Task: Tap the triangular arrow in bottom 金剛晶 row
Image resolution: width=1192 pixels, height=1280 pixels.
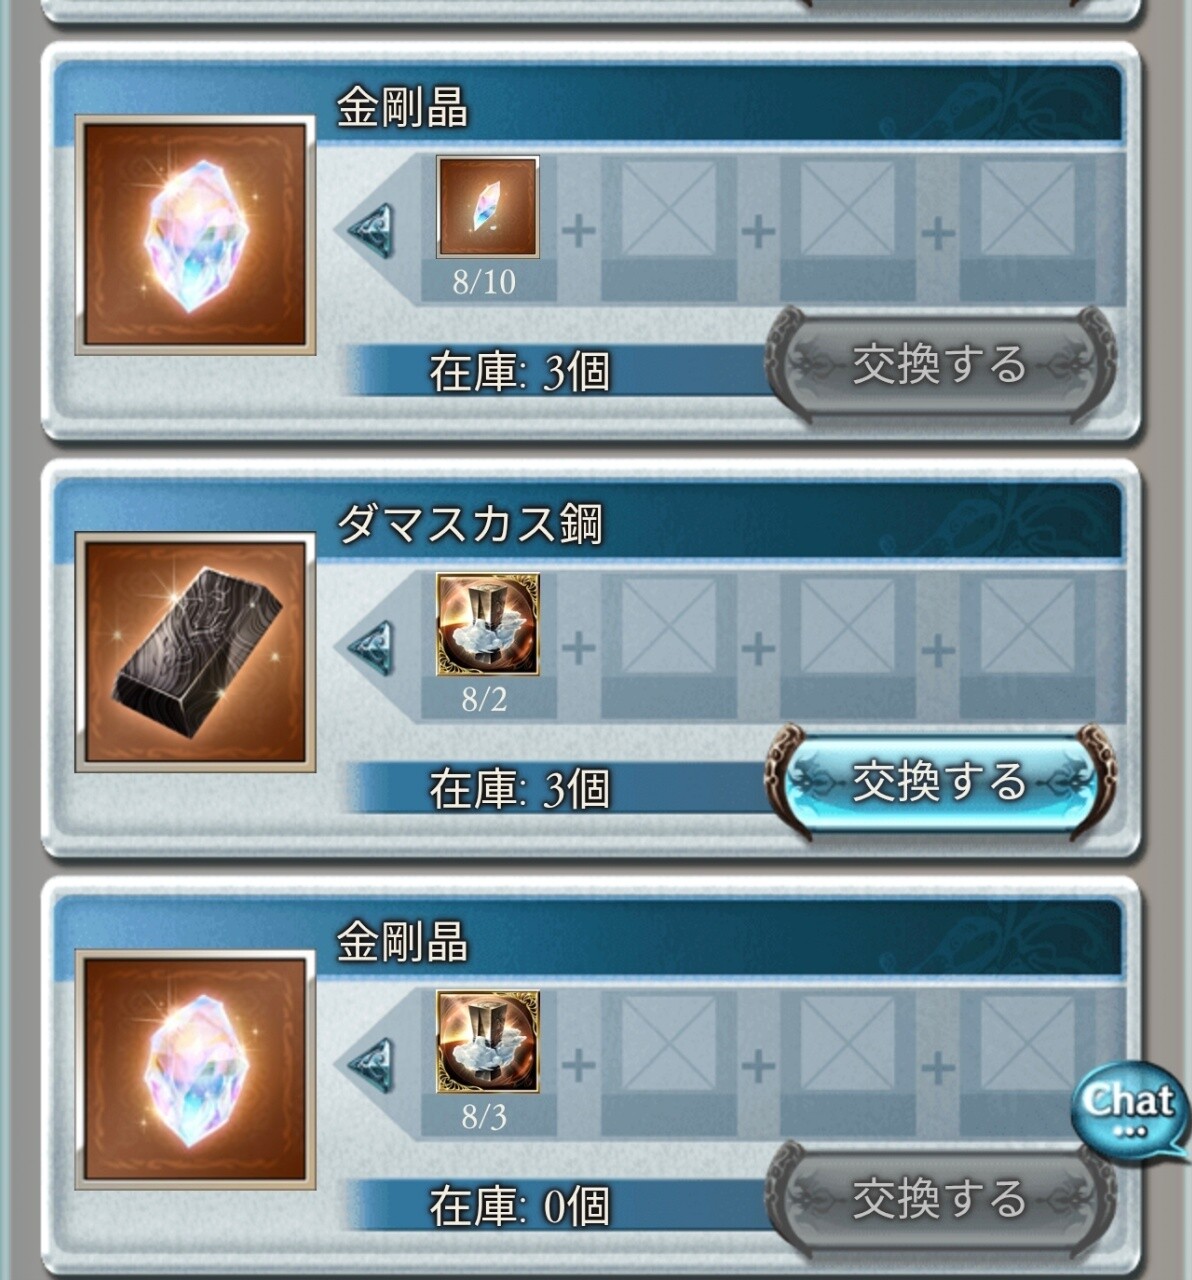Action: 371,1065
